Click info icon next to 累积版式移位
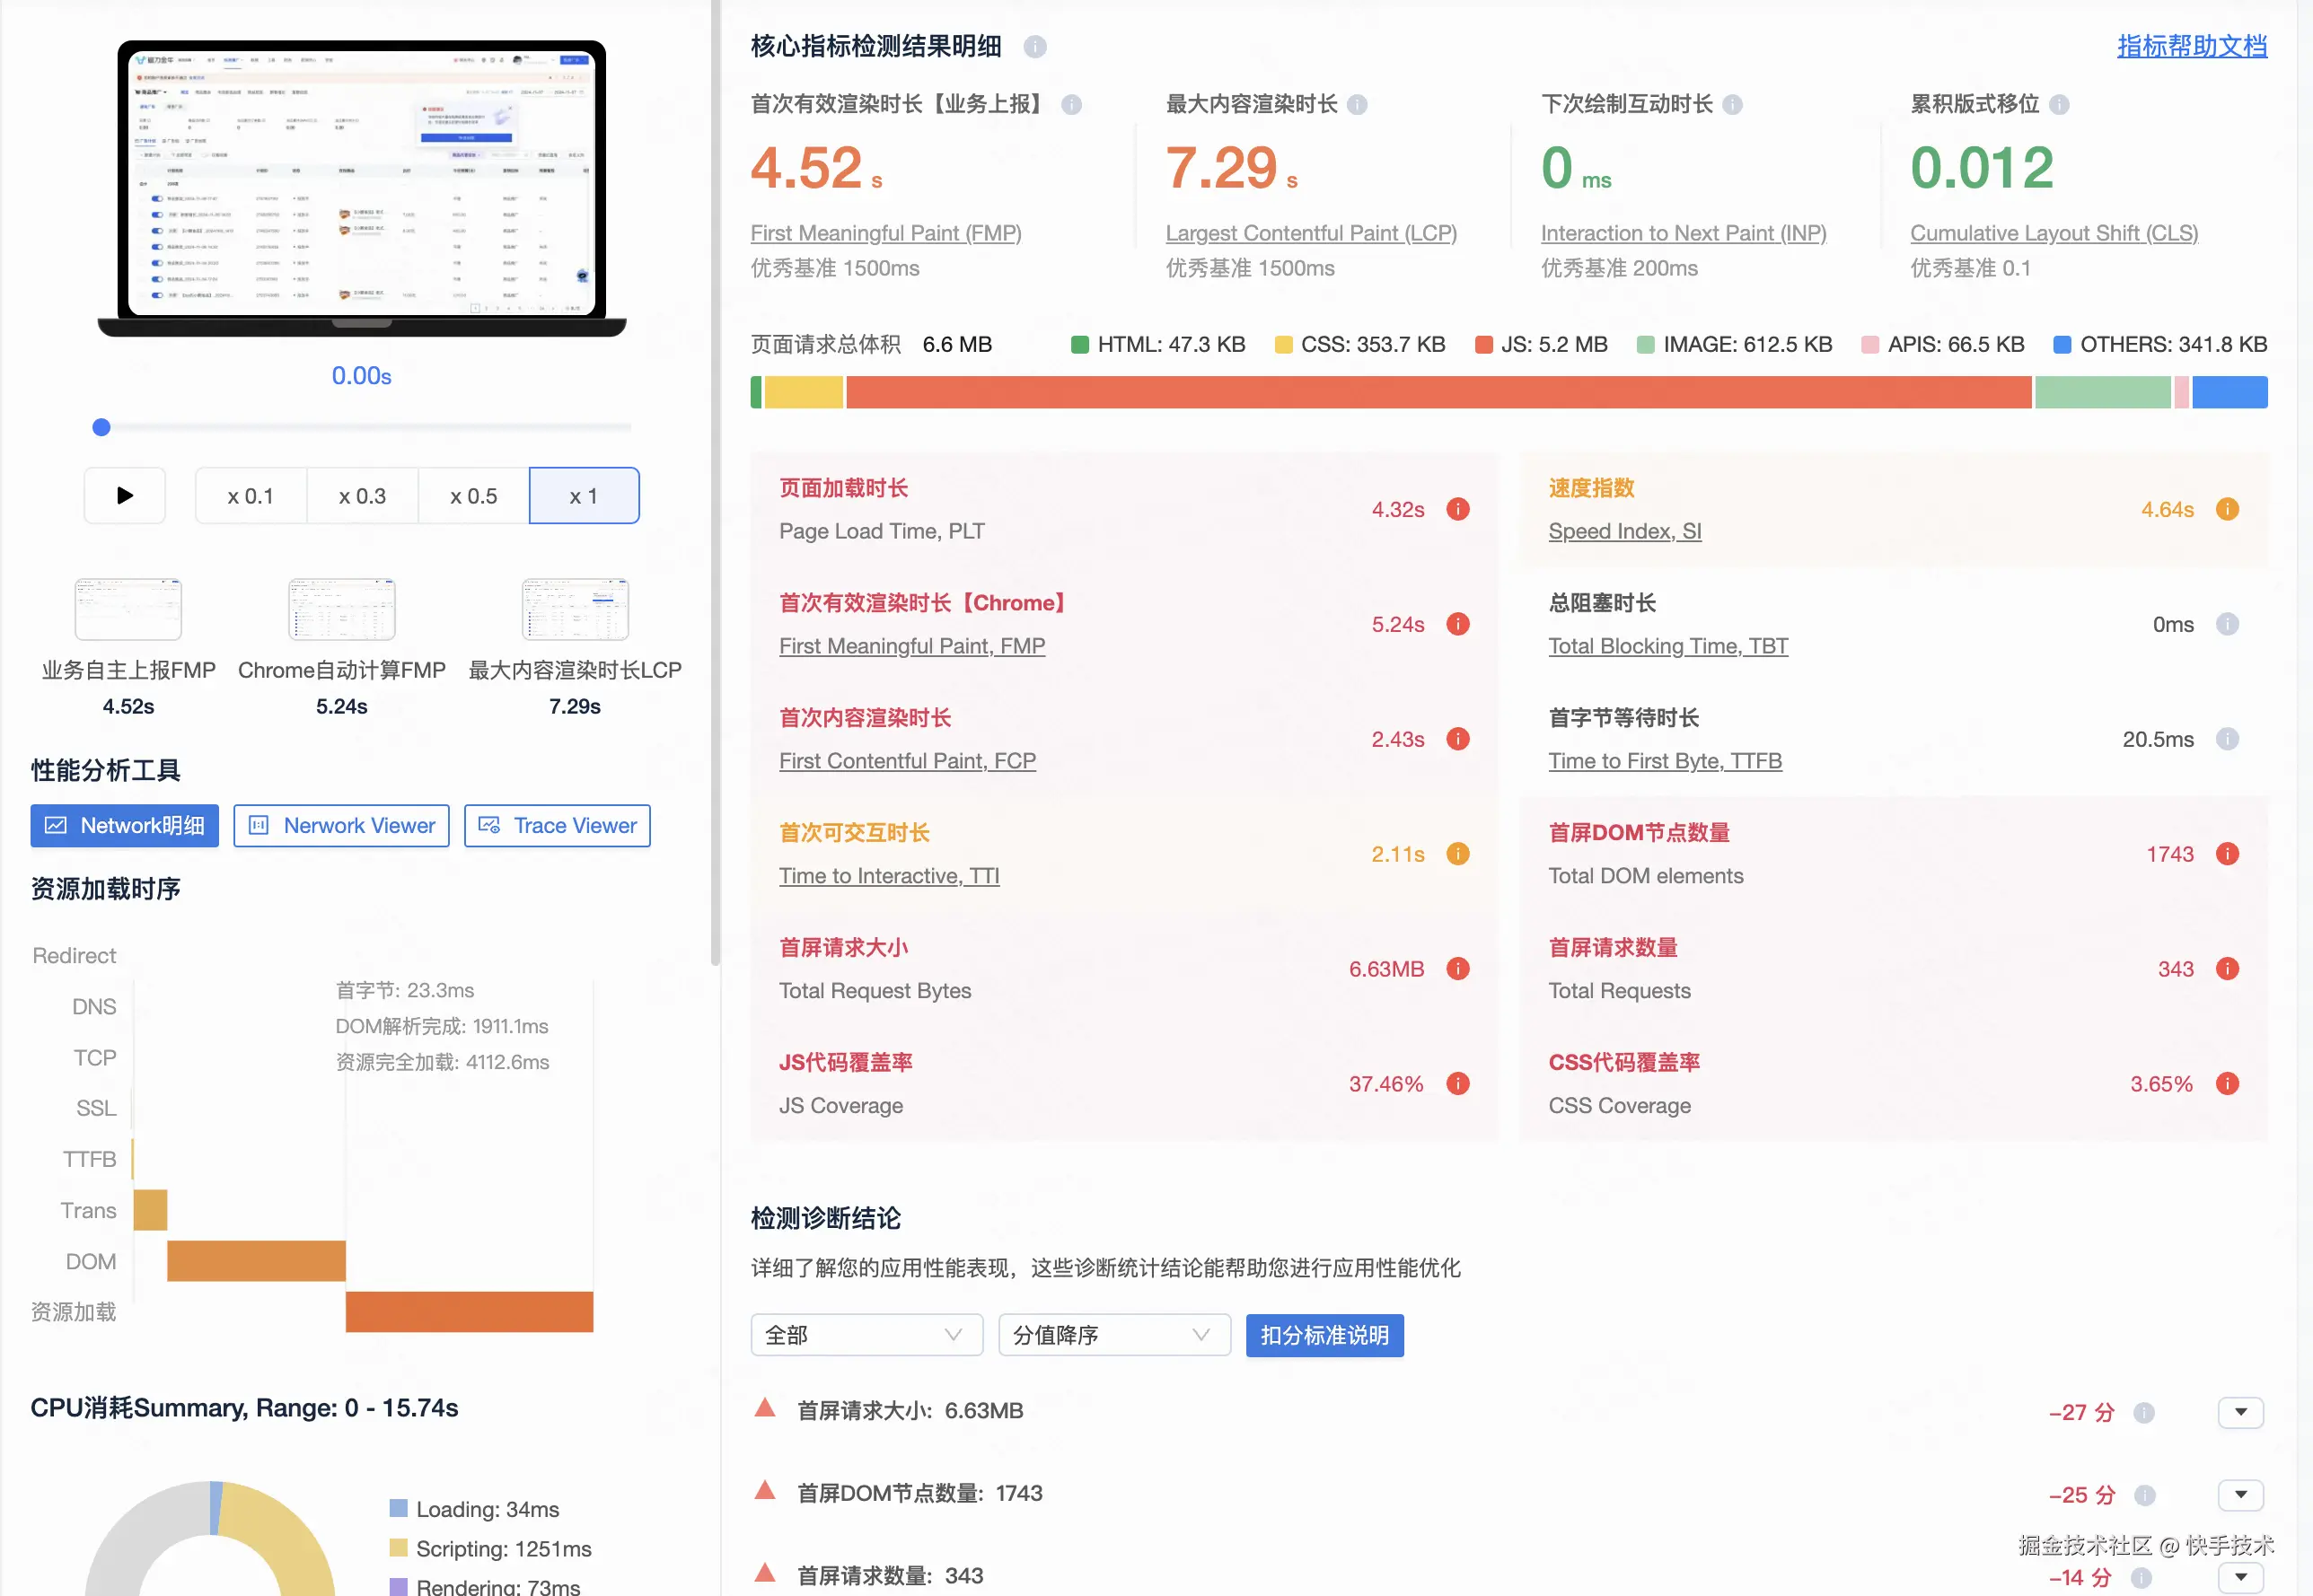Viewport: 2313px width, 1596px height. click(2059, 104)
